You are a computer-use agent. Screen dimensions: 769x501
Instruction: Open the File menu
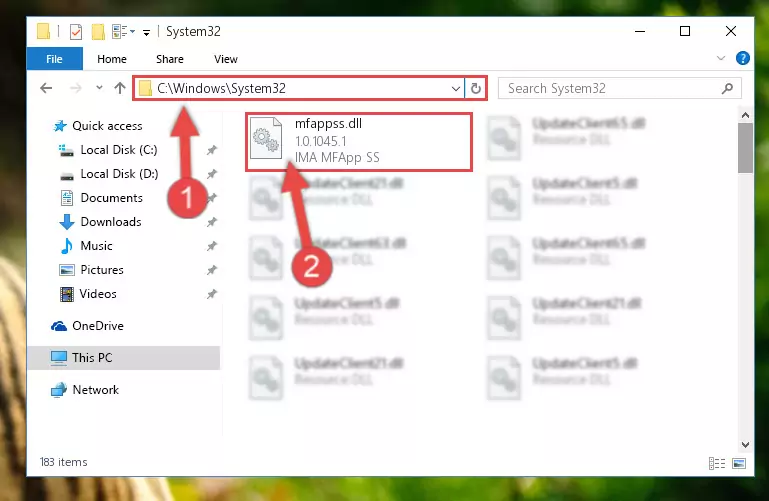pyautogui.click(x=54, y=59)
